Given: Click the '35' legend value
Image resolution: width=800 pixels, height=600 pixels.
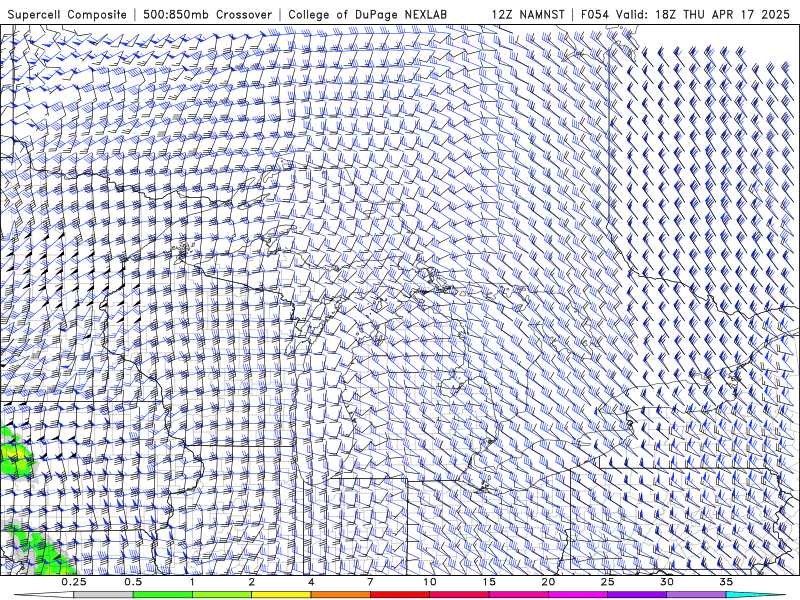Looking at the screenshot, I should point(726,582).
